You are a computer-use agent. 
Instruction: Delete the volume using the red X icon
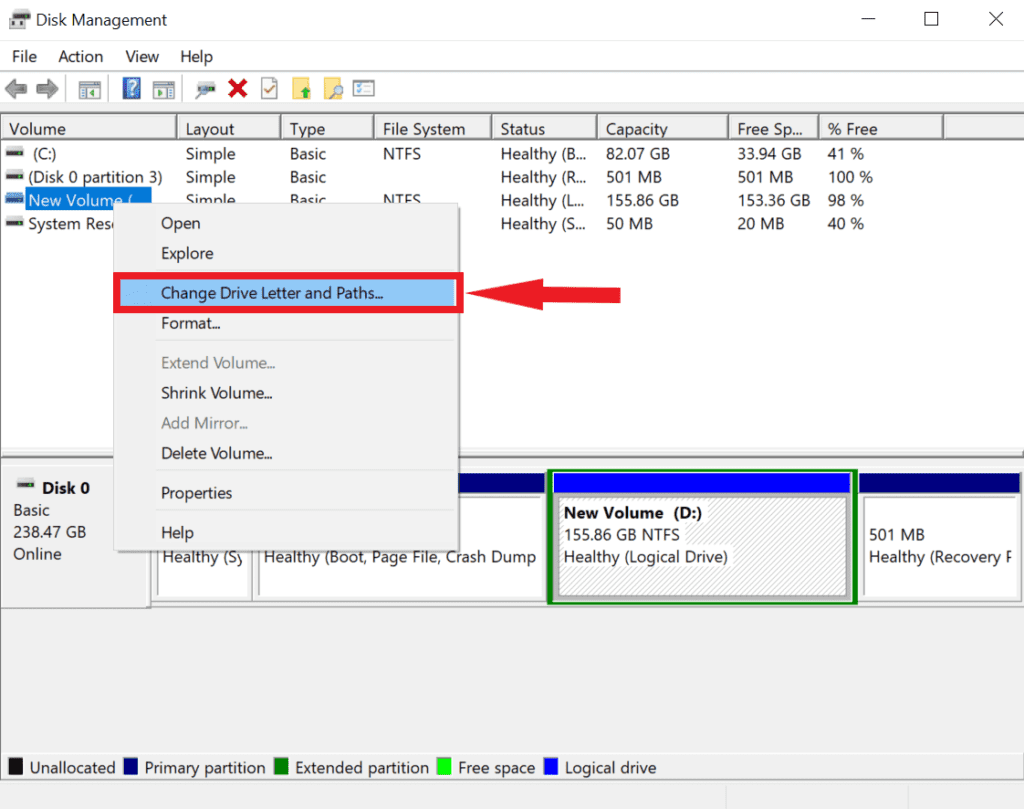(236, 88)
